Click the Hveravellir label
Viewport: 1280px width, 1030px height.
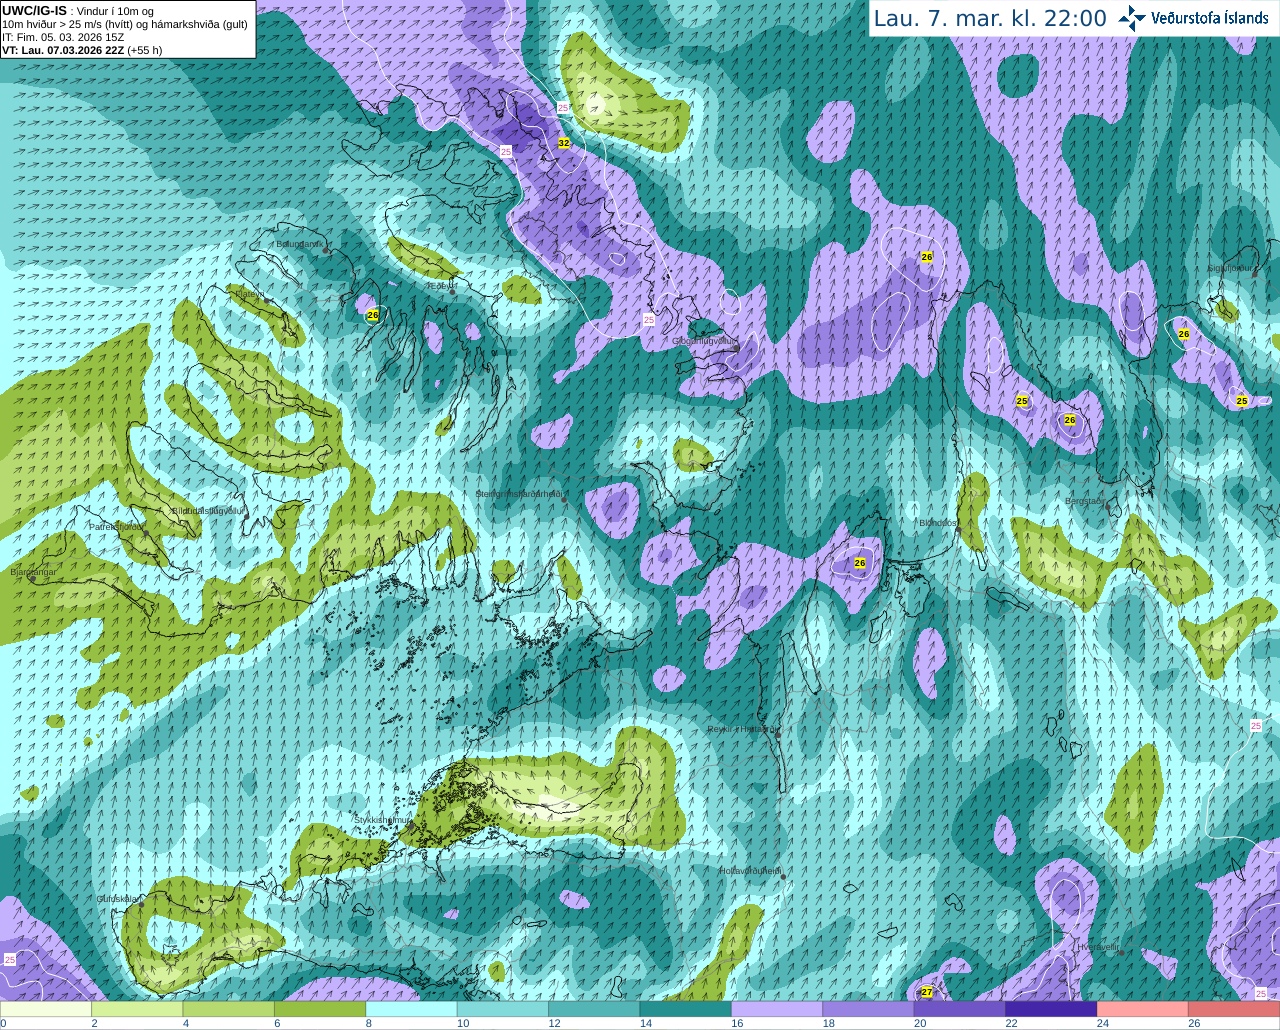(x=1098, y=946)
